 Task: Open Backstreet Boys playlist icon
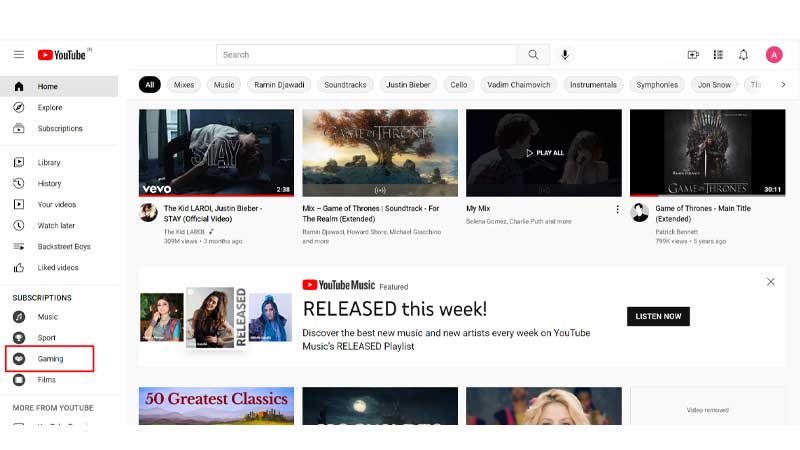[x=19, y=246]
